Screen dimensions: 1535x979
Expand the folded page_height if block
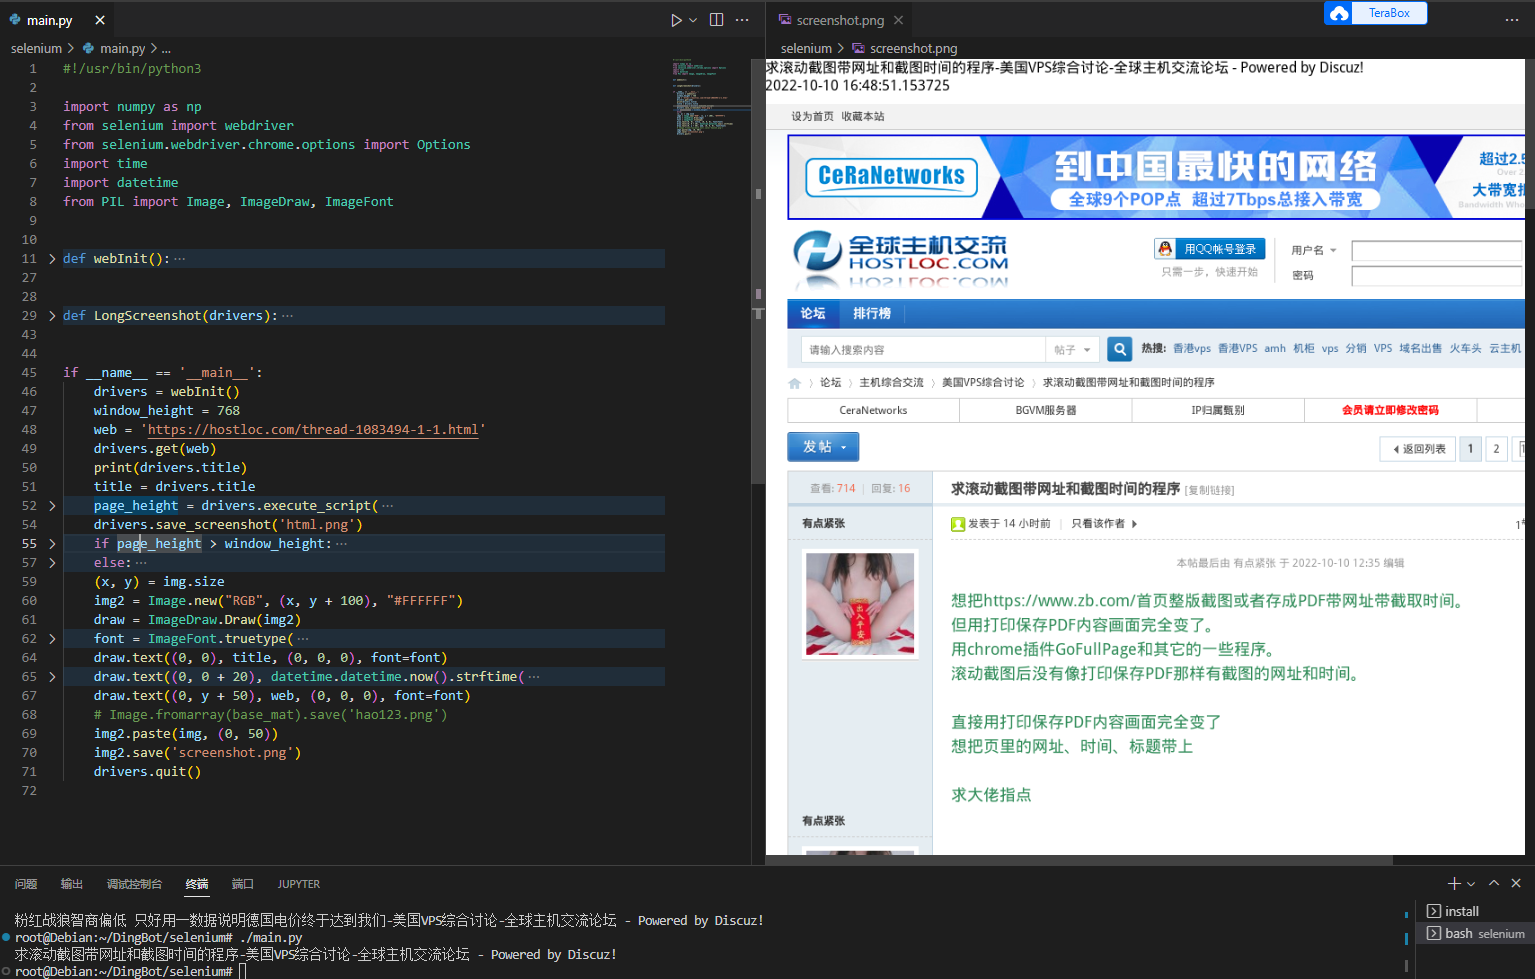click(52, 544)
